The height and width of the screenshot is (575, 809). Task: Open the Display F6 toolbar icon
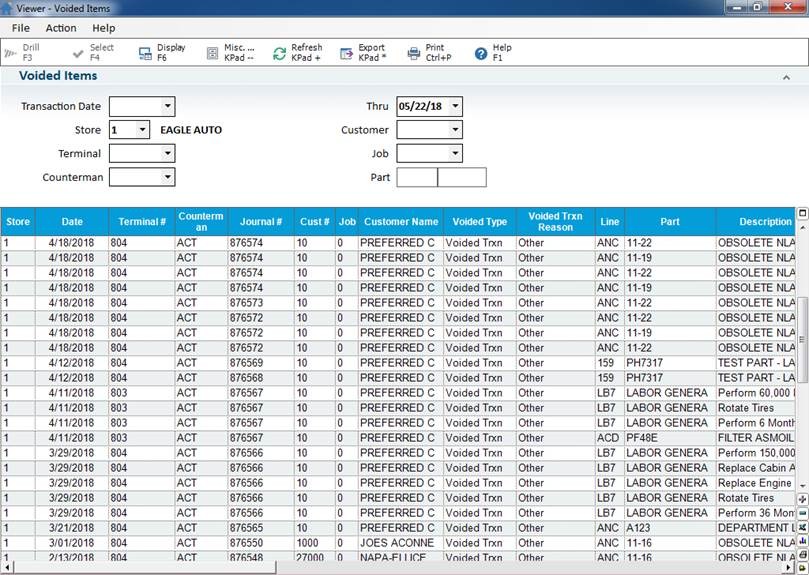145,53
